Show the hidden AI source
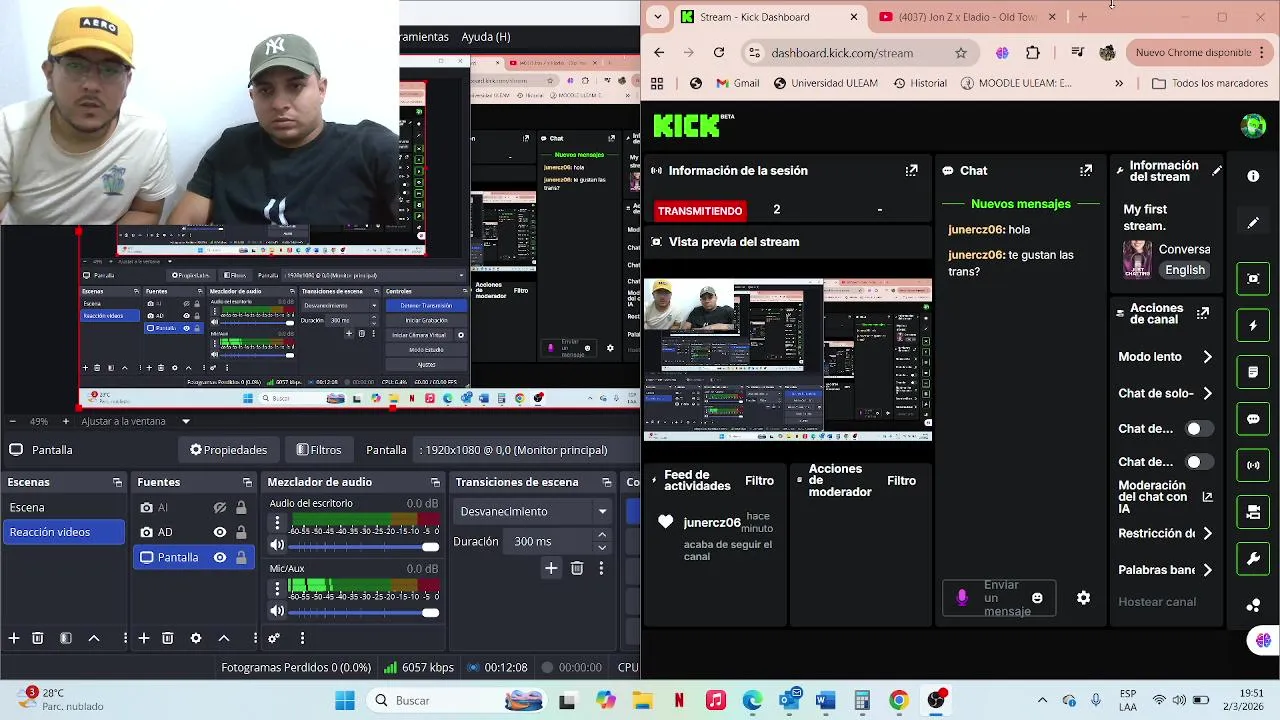The height and width of the screenshot is (720, 1280). tap(220, 507)
